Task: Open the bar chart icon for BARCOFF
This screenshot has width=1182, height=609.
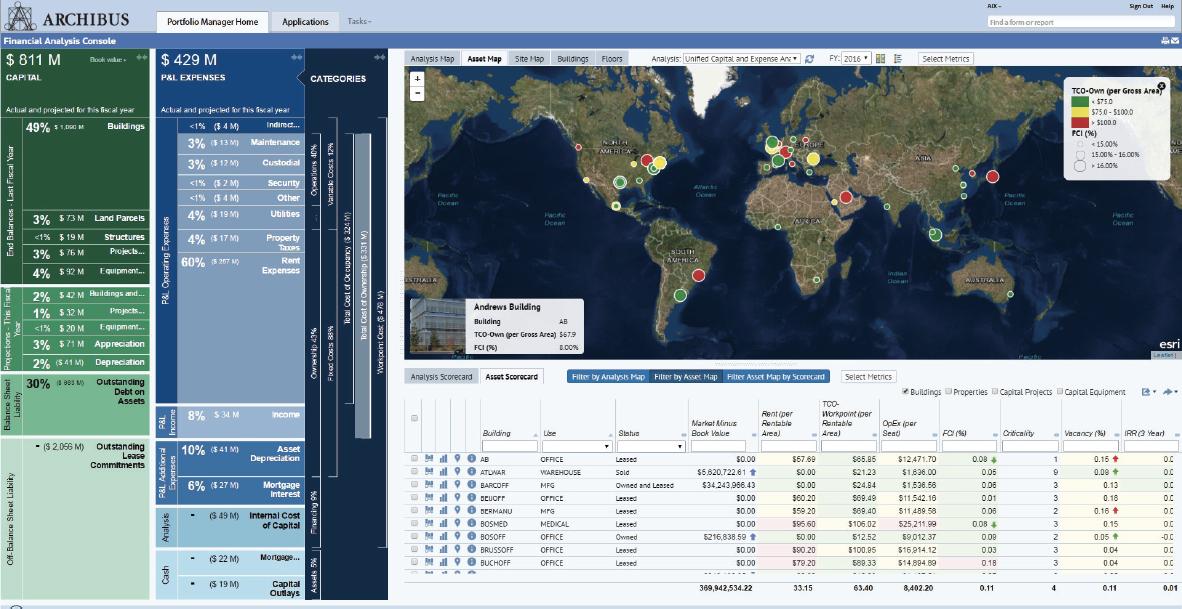Action: coord(443,485)
